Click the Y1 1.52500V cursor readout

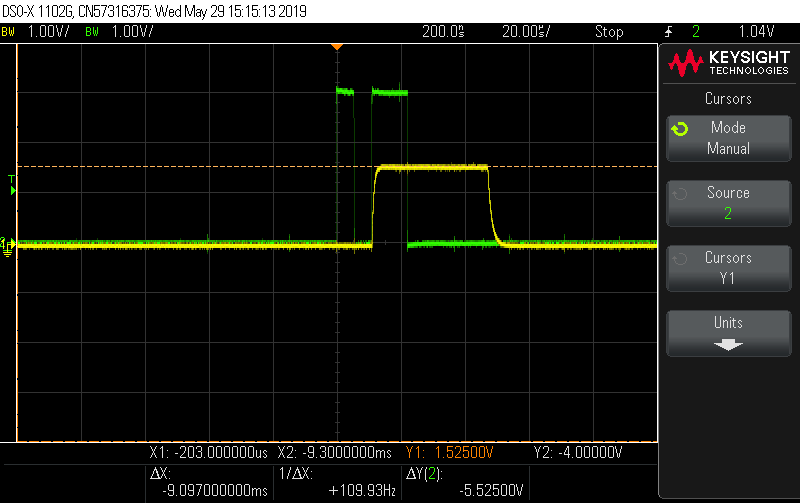coord(449,452)
